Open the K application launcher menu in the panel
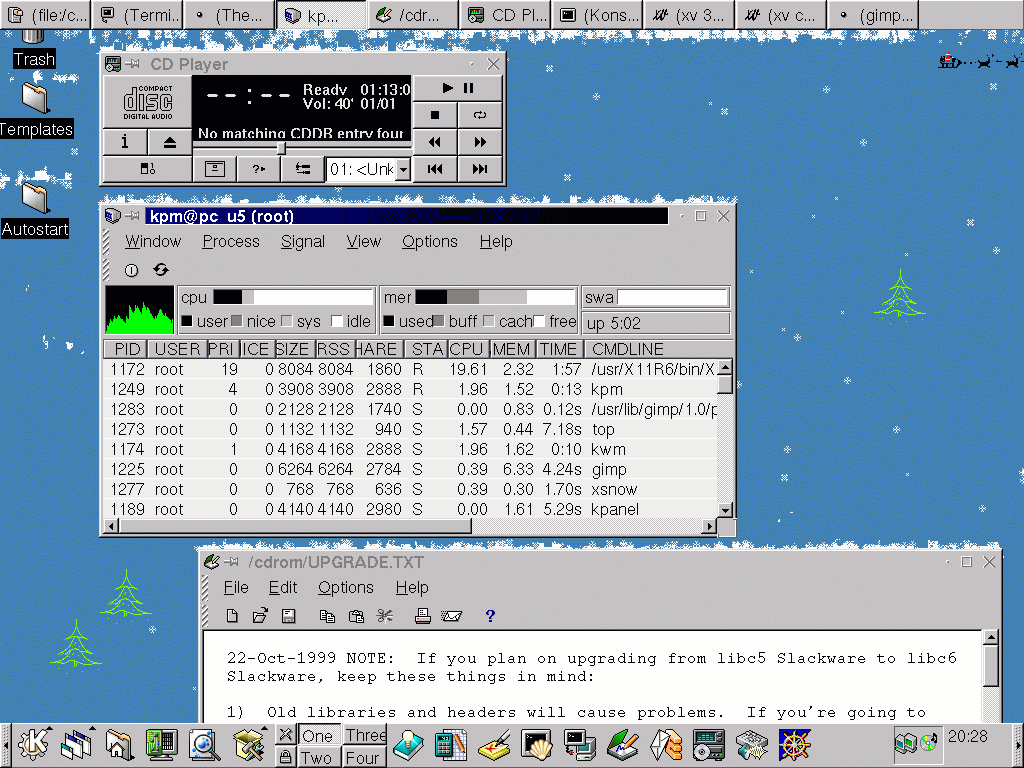The image size is (1024, 768). pyautogui.click(x=33, y=745)
